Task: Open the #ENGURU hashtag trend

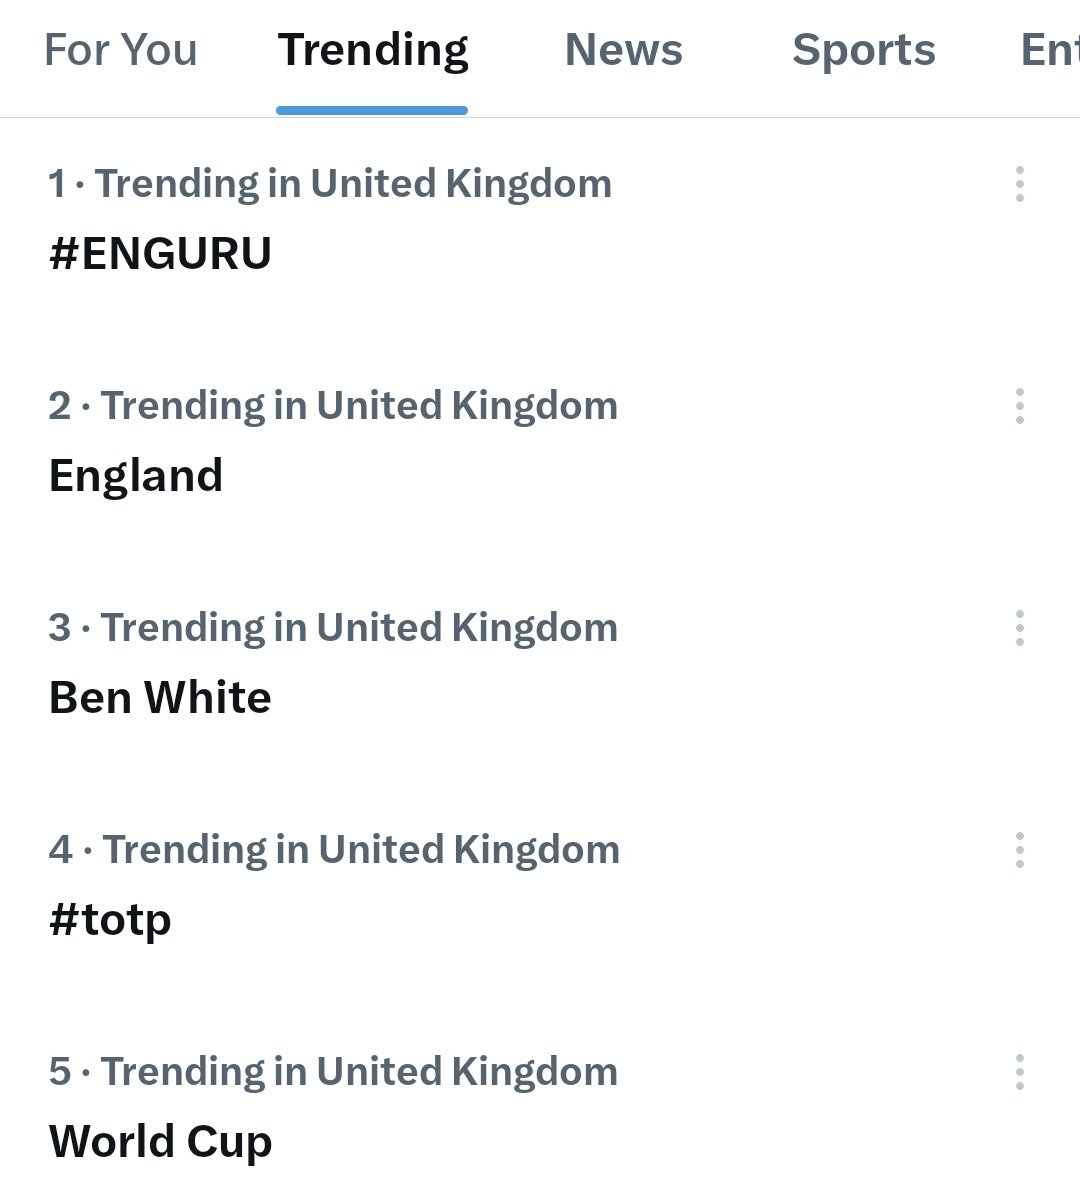Action: [x=160, y=254]
